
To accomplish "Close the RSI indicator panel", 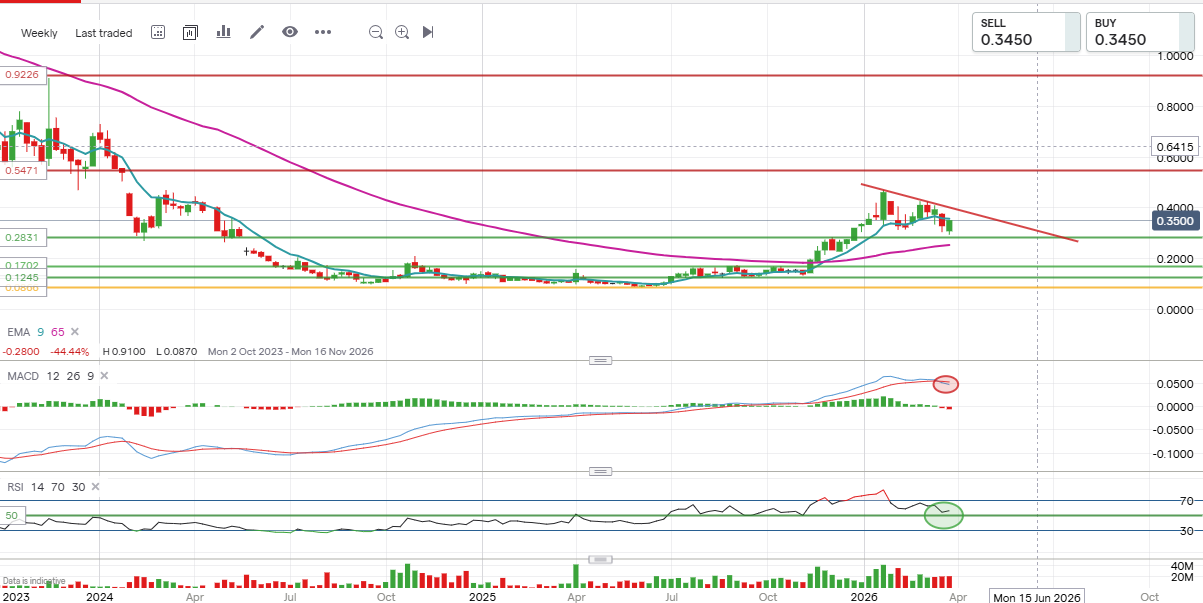I will pyautogui.click(x=95, y=487).
